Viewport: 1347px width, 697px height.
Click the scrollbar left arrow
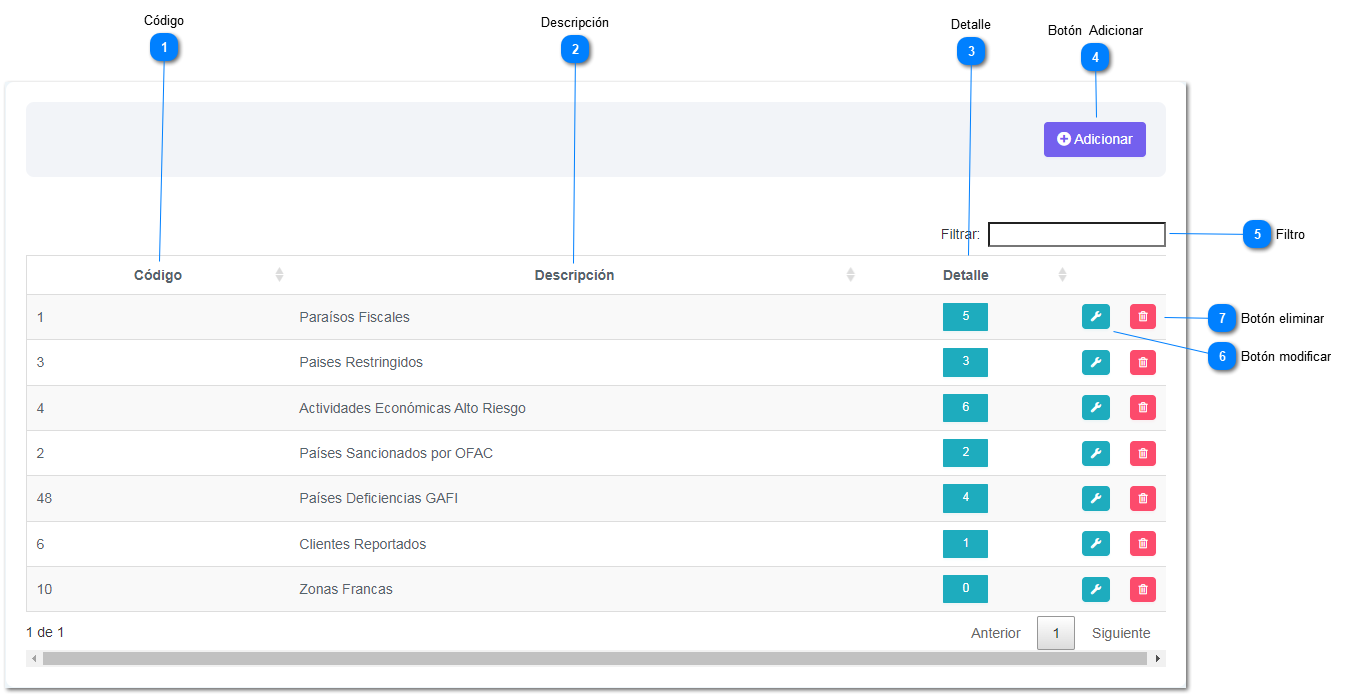coord(34,659)
